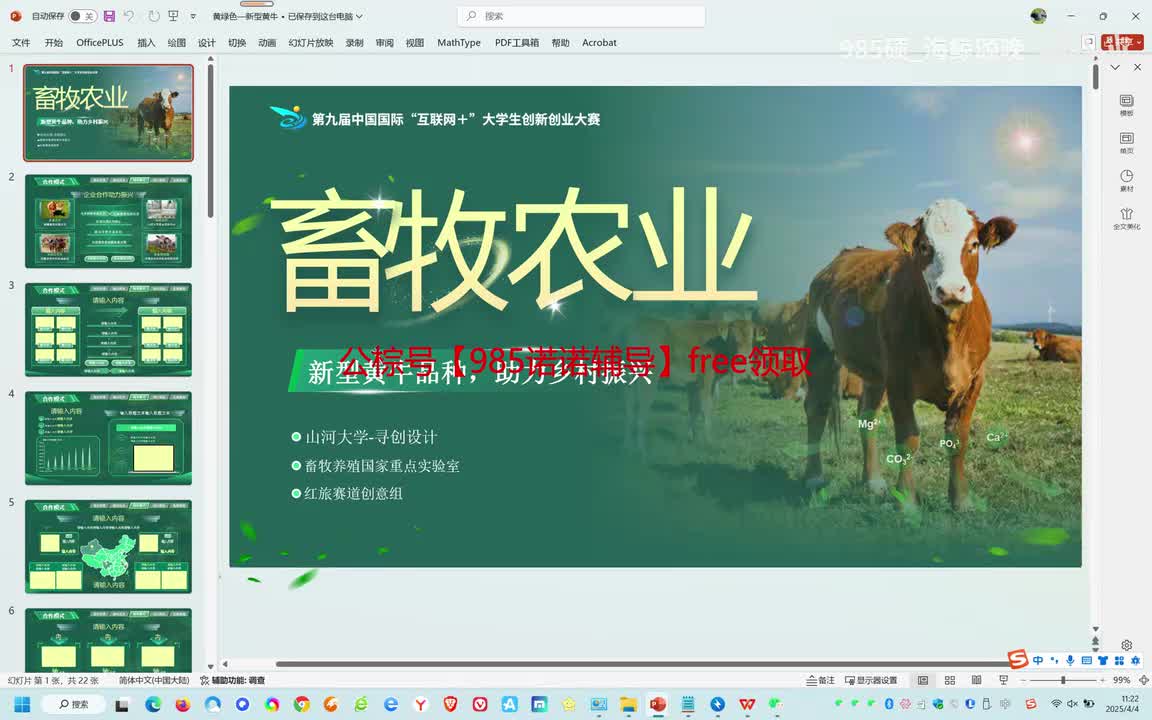Collapse the side pane with chevron
This screenshot has width=1152, height=720.
(x=1115, y=67)
